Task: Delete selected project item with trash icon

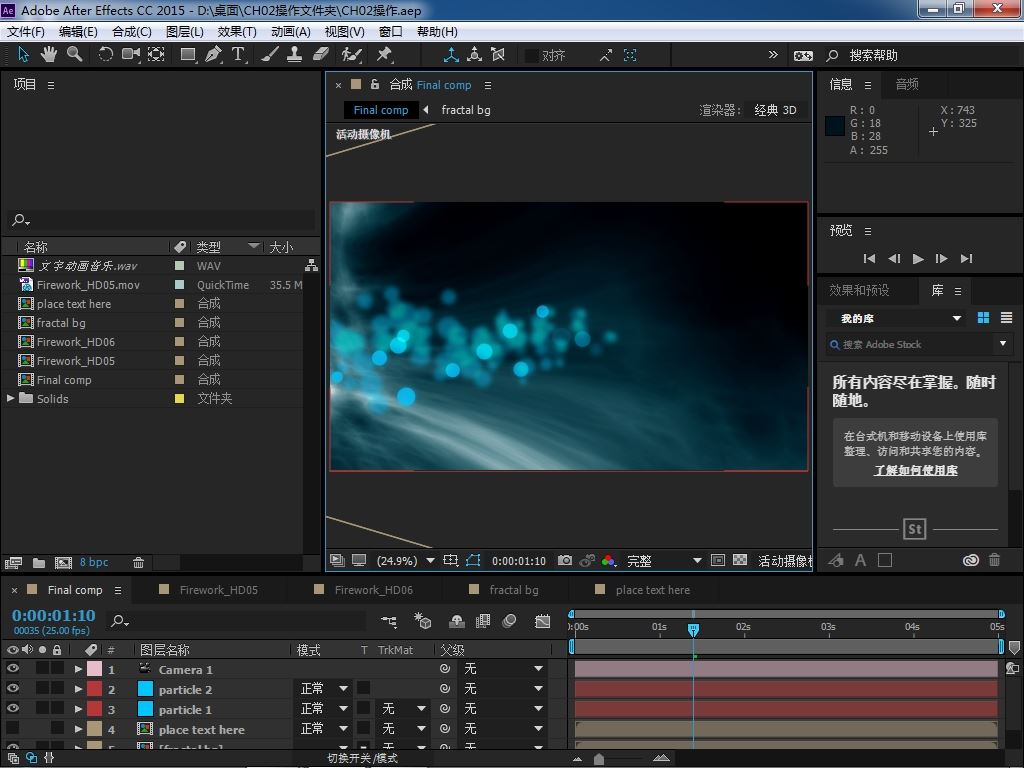Action: (x=139, y=563)
